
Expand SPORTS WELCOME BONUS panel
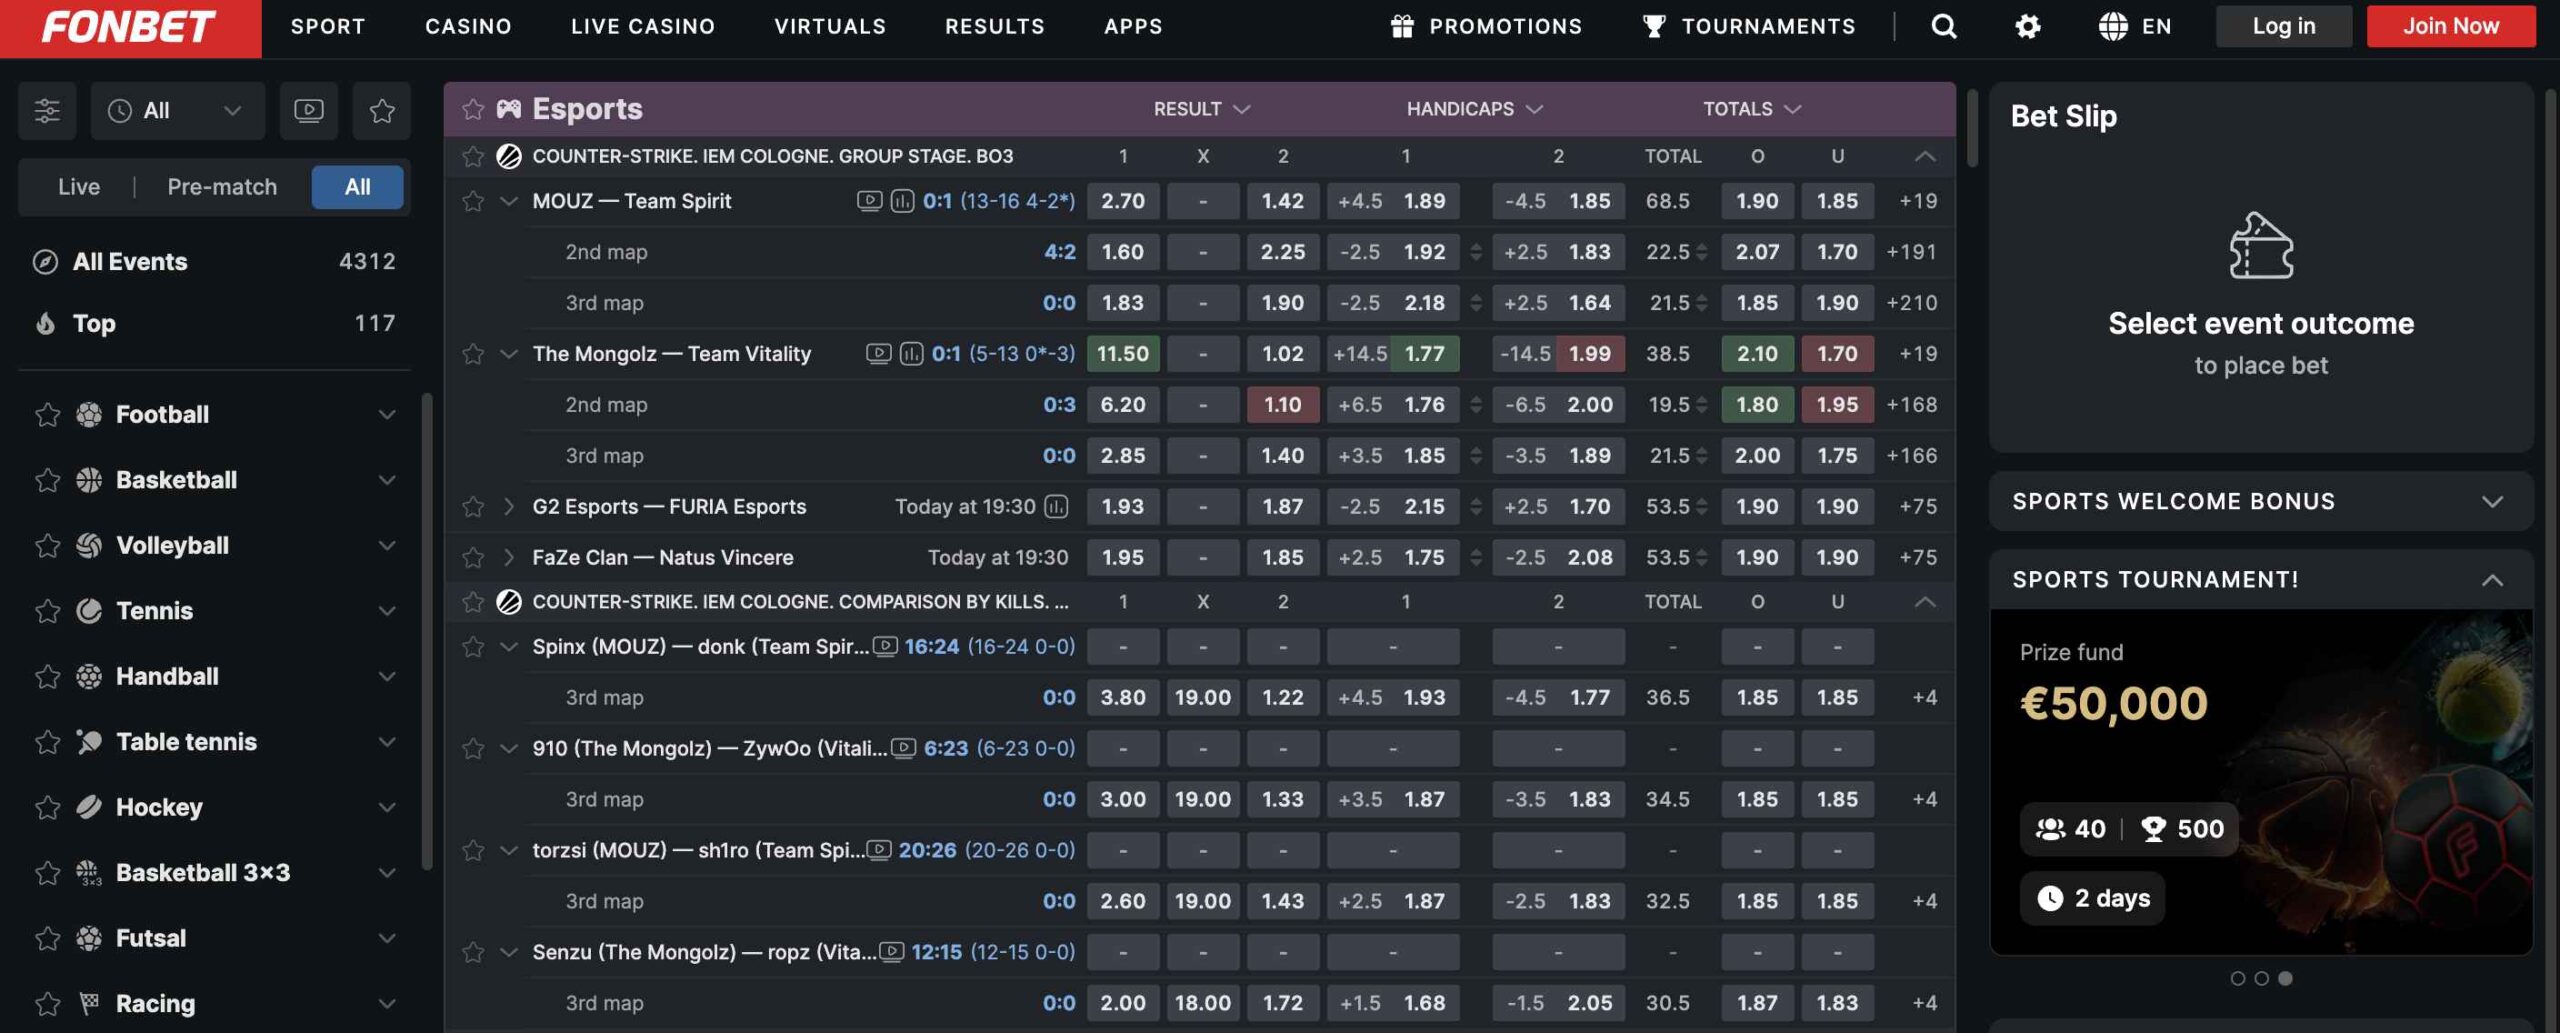(2261, 501)
